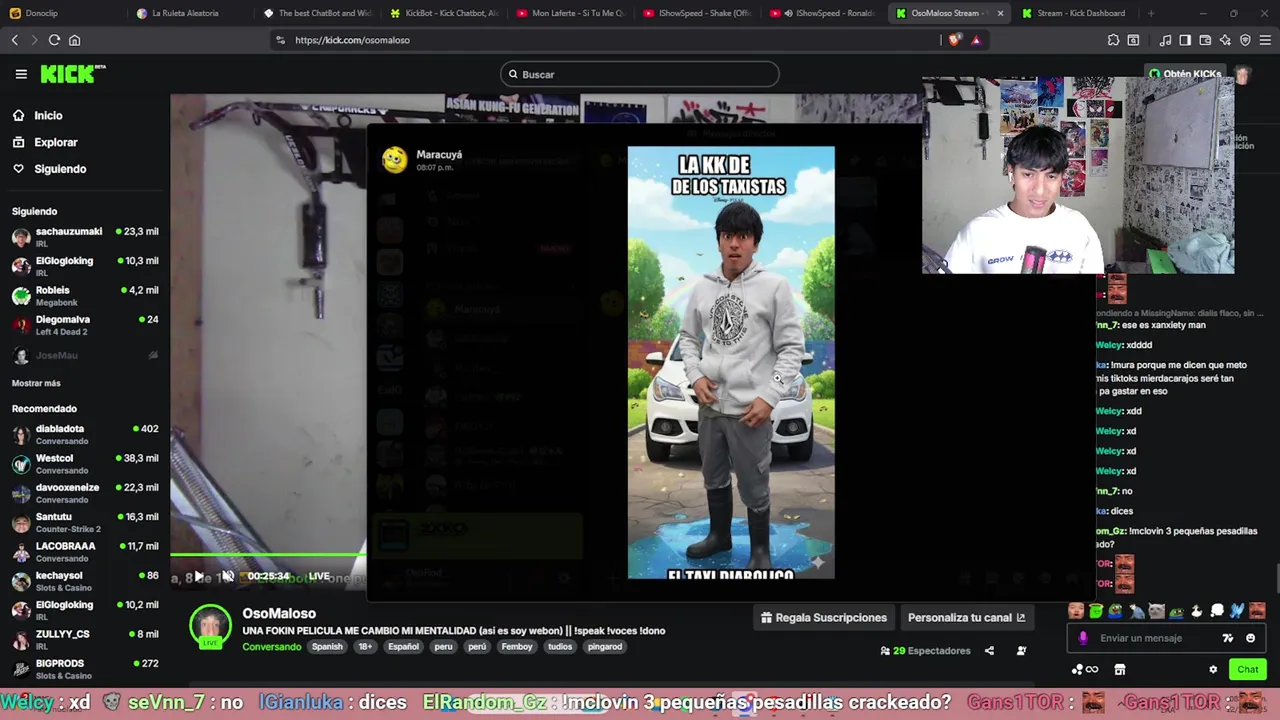This screenshot has width=1280, height=720.
Task: Click the LIVE indicator in the player
Action: [319, 576]
